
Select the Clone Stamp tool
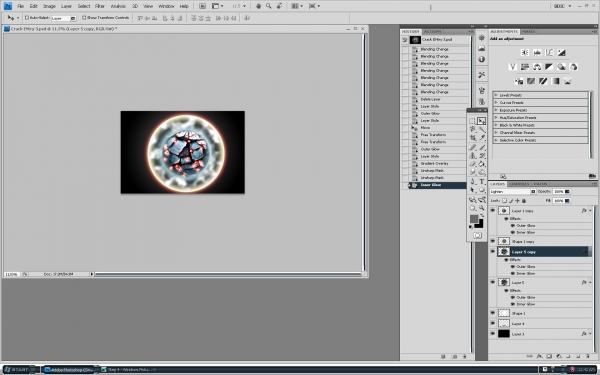tap(473, 156)
